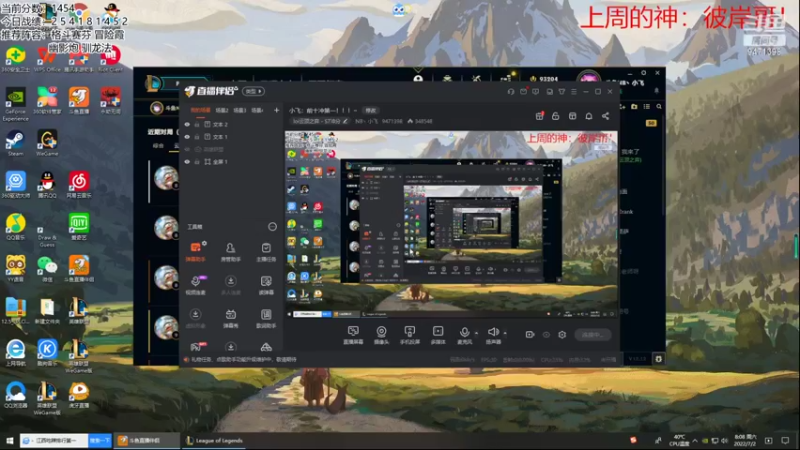Image resolution: width=800 pixels, height=450 pixels.
Task: Add a screen capture source (直播屏幕)
Action: click(x=353, y=335)
